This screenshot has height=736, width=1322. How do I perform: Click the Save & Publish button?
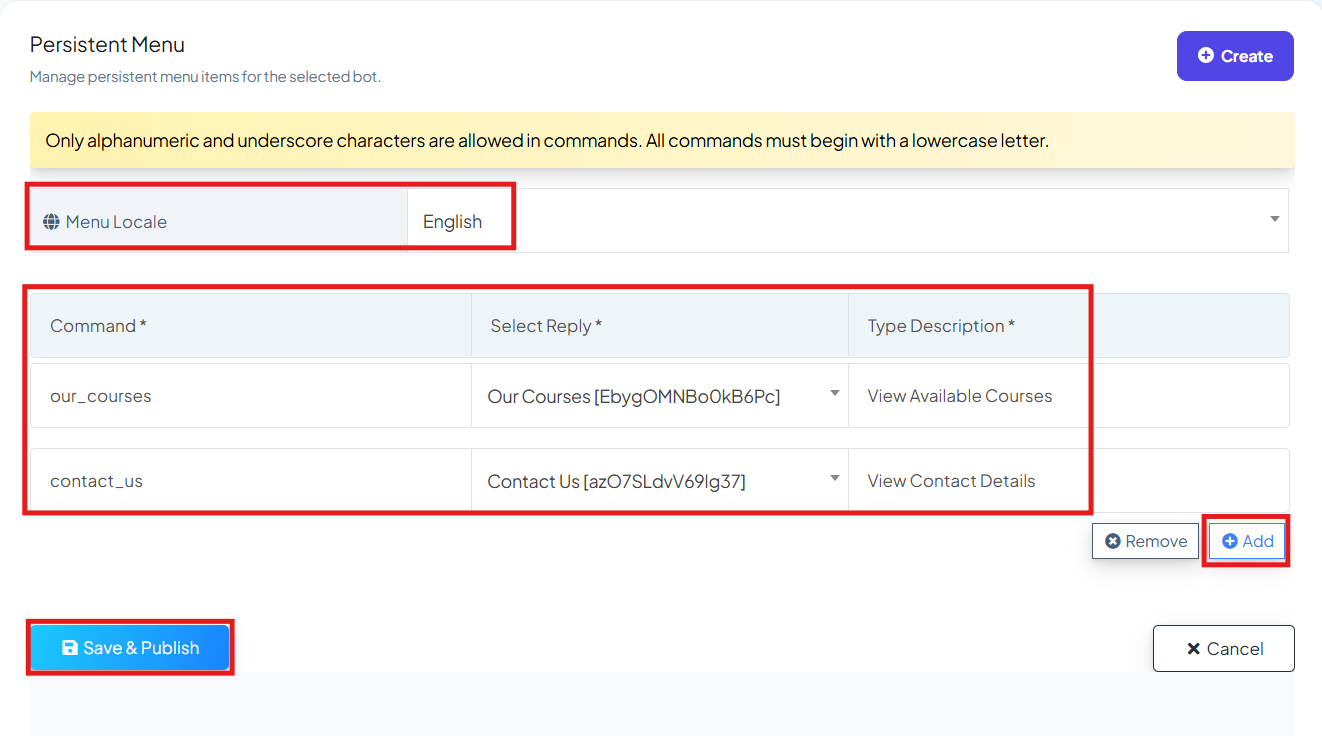click(130, 648)
